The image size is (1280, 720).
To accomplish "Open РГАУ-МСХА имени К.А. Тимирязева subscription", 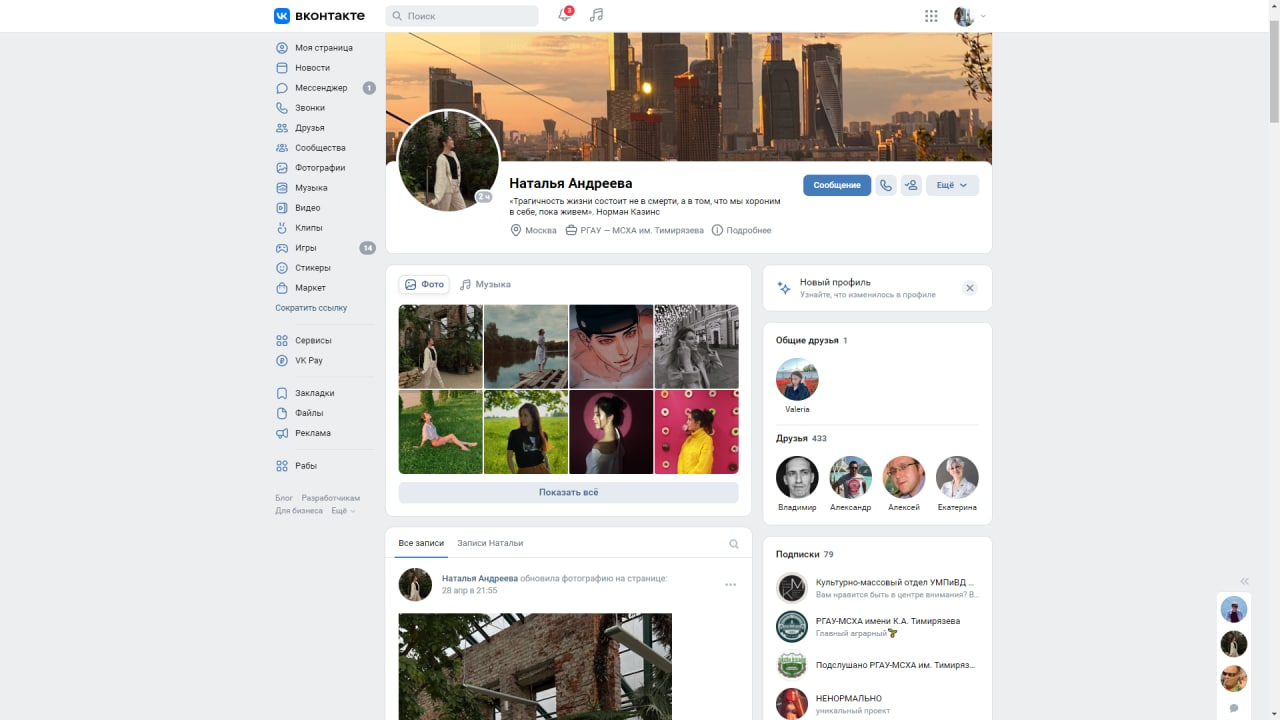I will click(x=877, y=627).
